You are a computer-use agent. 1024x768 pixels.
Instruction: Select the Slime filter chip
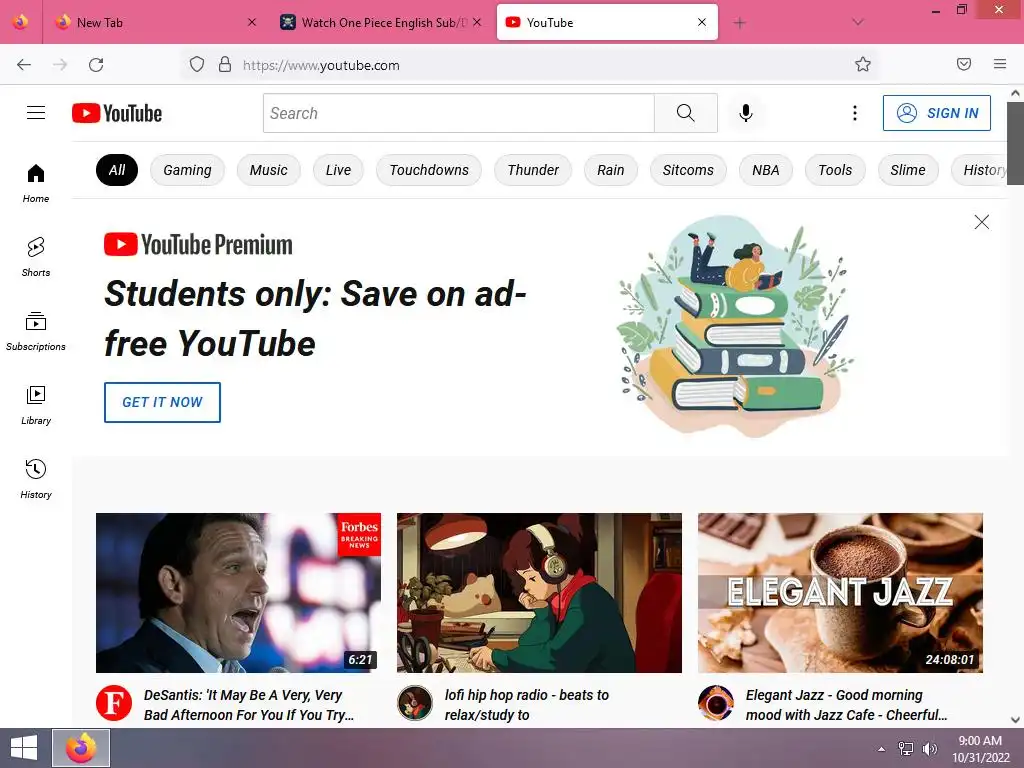908,170
